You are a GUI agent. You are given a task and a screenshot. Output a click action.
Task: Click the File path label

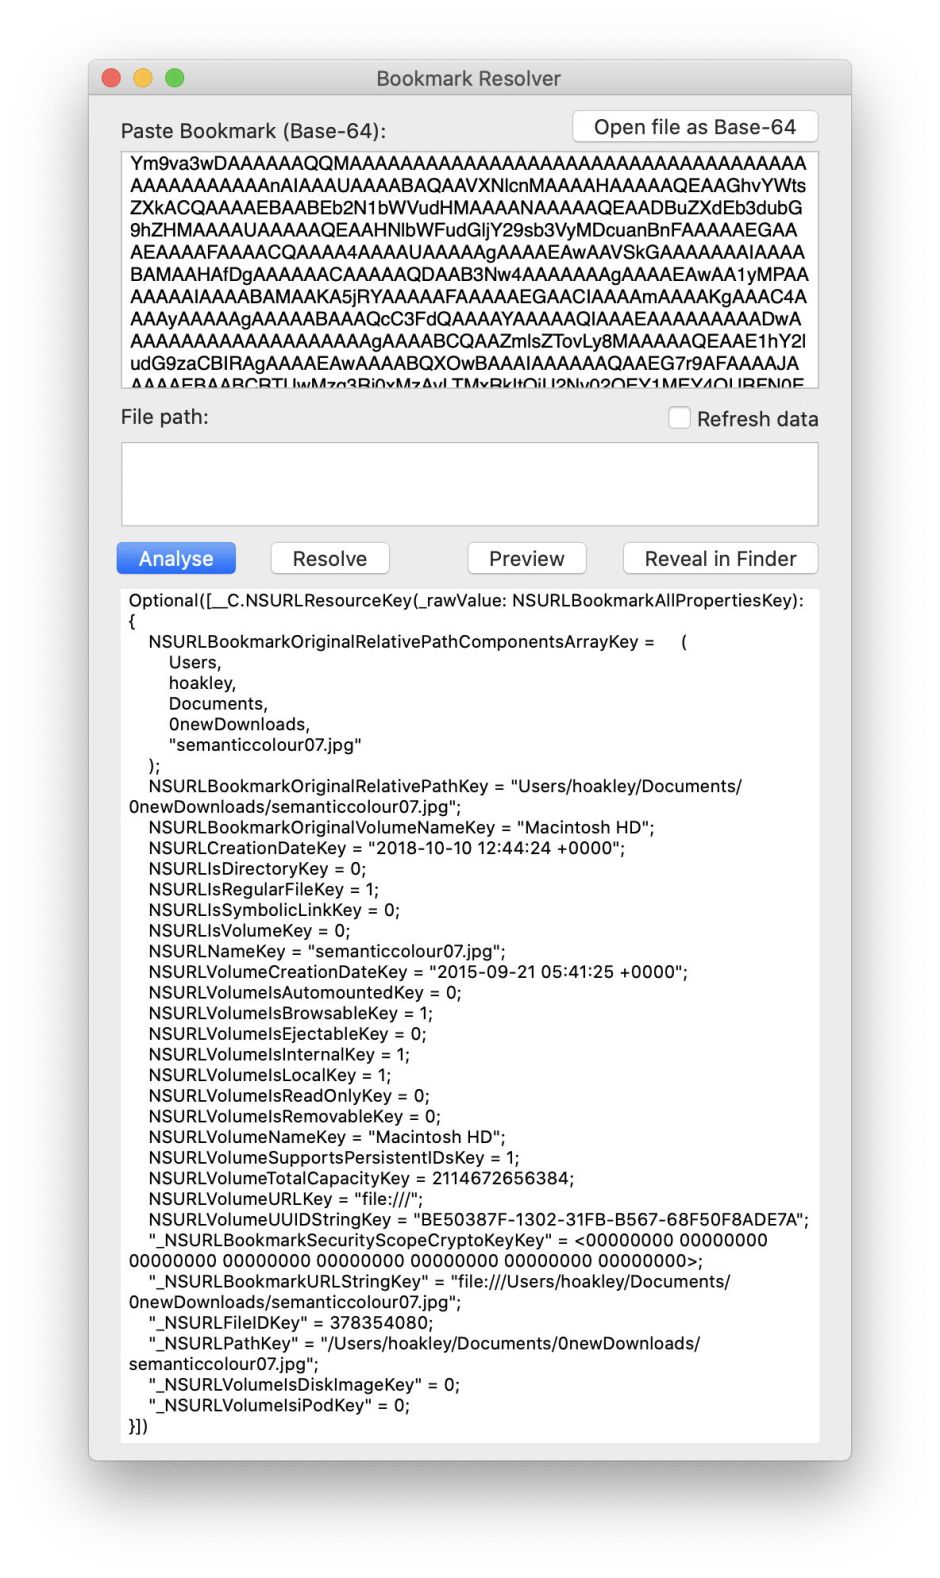[x=165, y=417]
